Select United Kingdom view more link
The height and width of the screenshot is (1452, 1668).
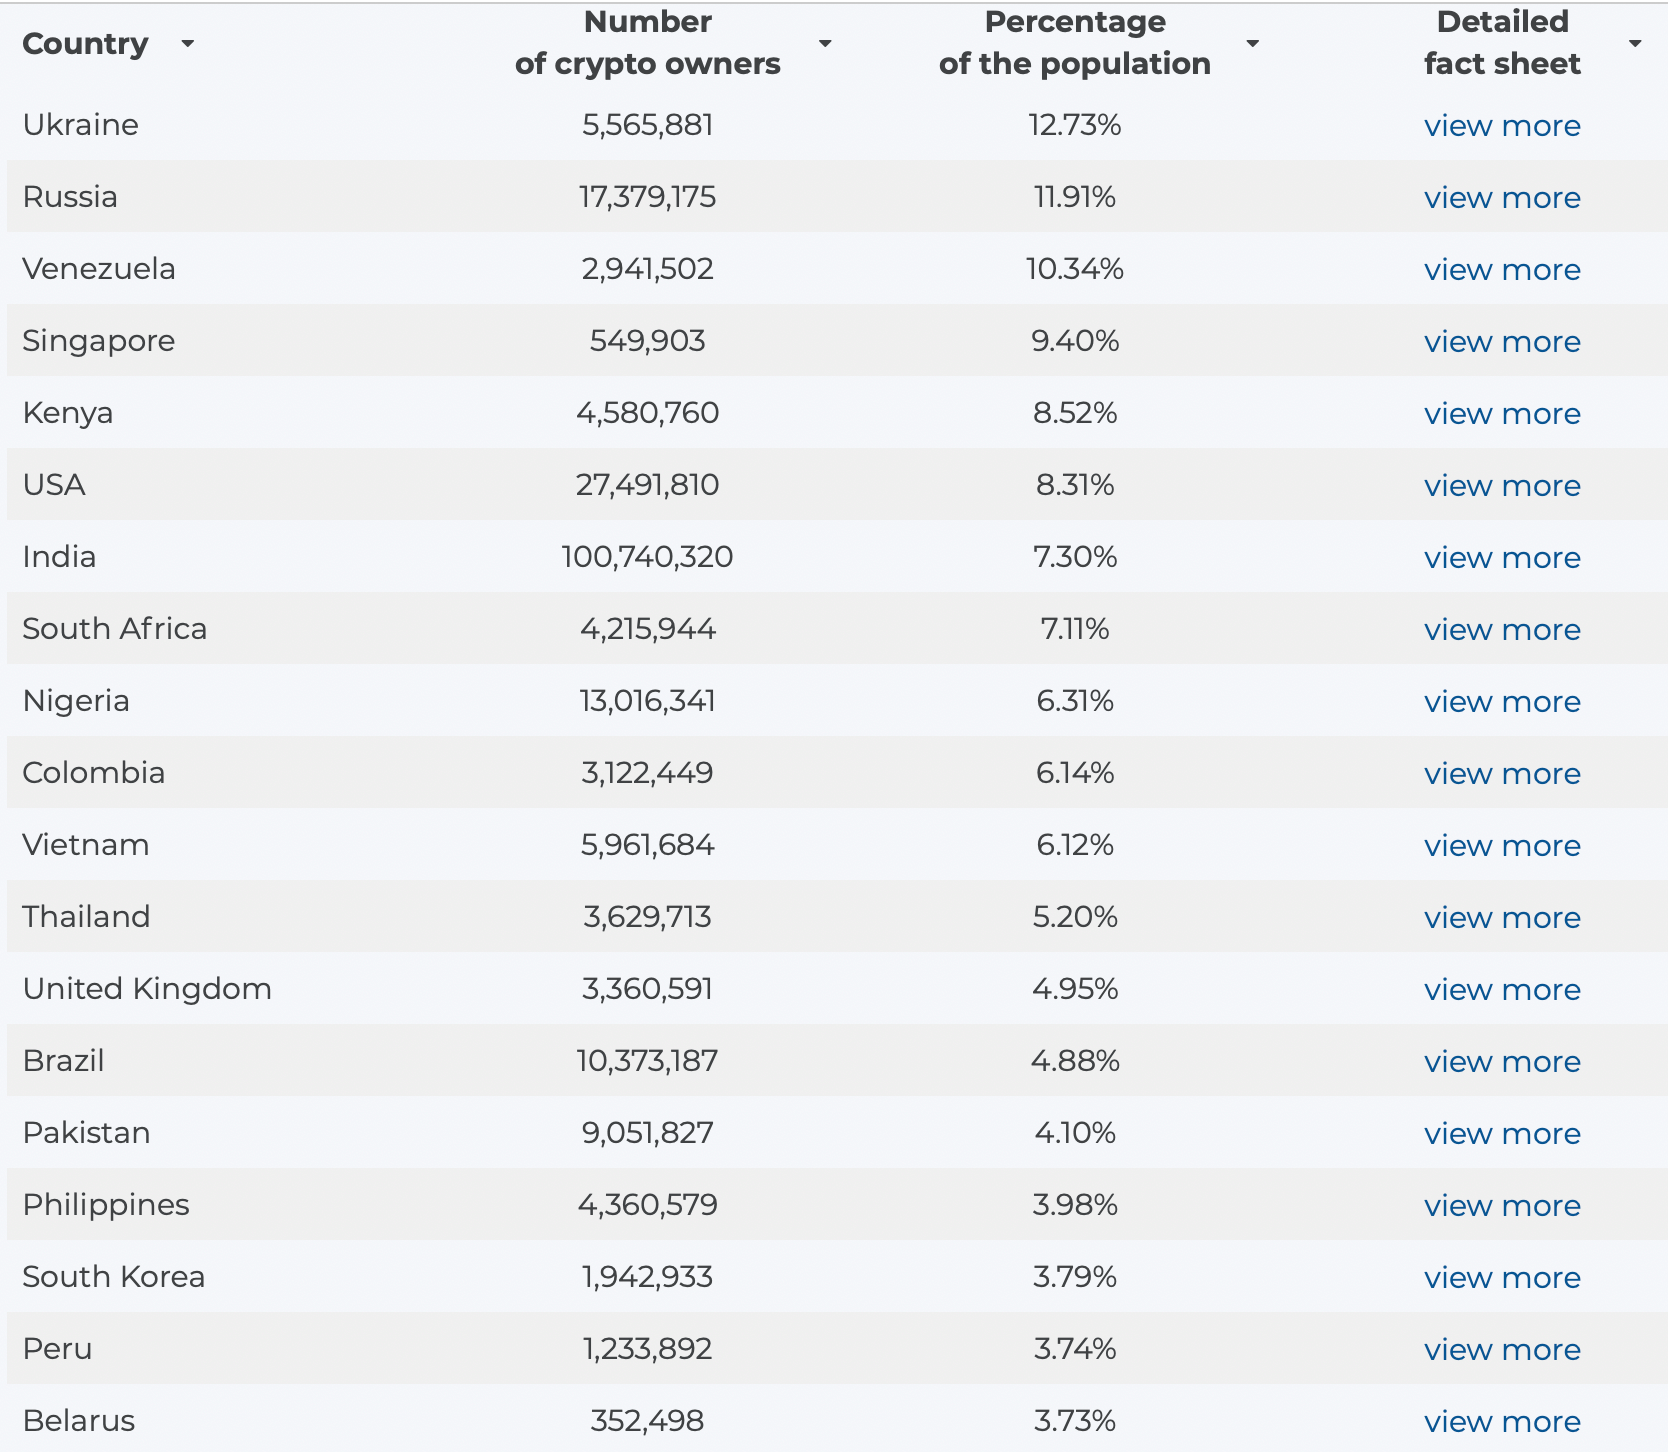pyautogui.click(x=1502, y=990)
